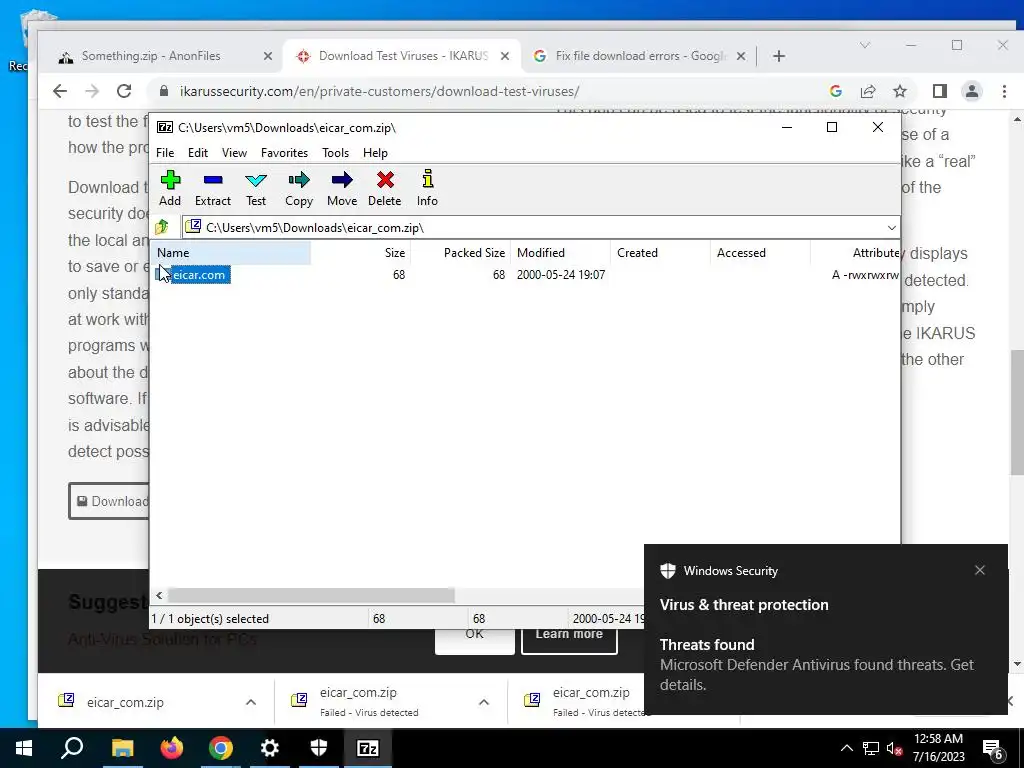Click the Chrome address bar URL
This screenshot has height=768, width=1024.
click(379, 91)
